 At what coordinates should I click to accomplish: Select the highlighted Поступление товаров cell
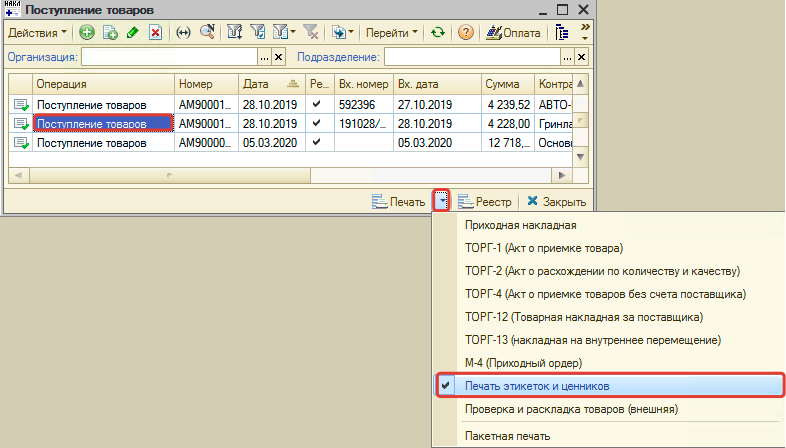(x=103, y=123)
